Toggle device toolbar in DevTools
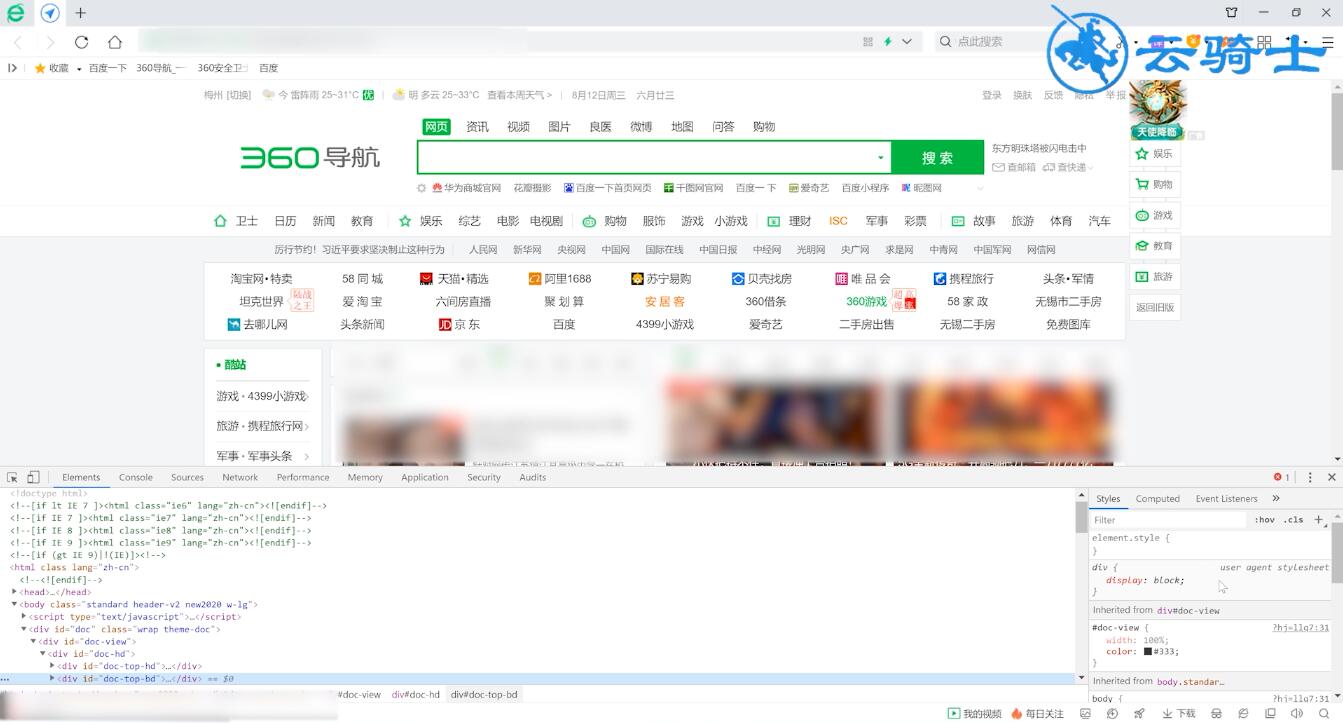This screenshot has width=1343, height=723. (x=33, y=477)
